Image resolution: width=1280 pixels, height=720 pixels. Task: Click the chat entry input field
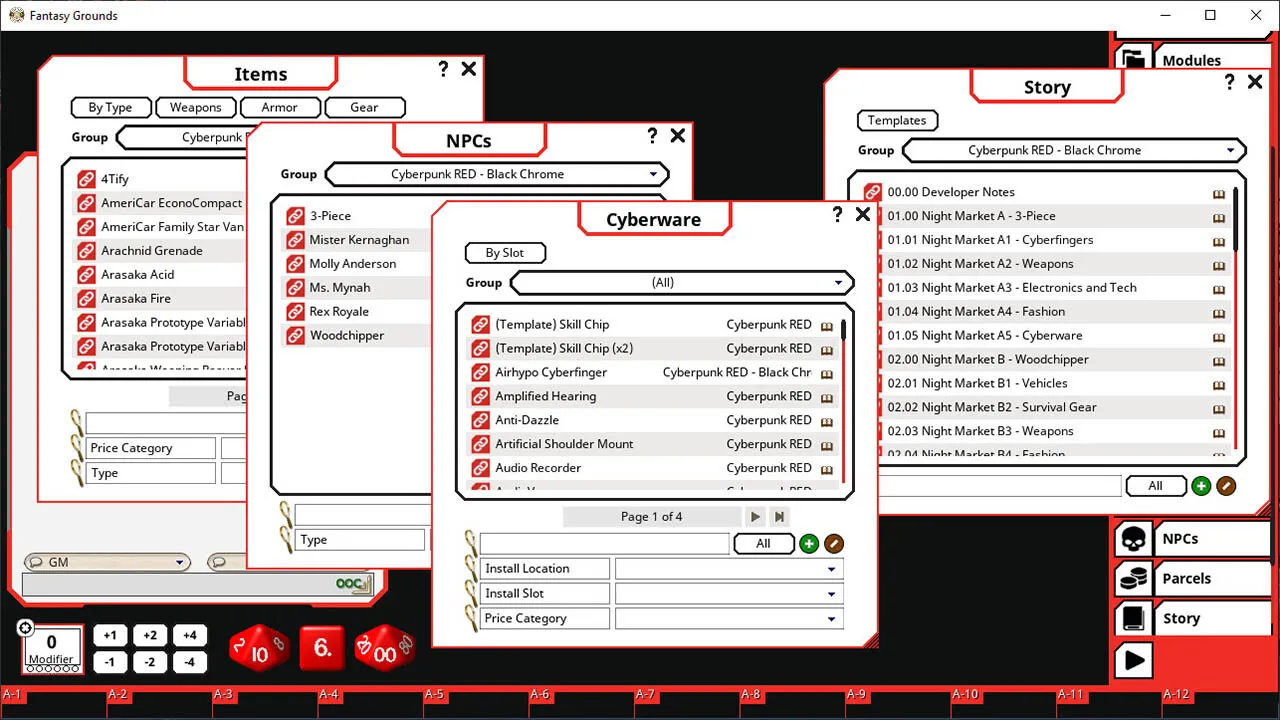click(x=197, y=584)
